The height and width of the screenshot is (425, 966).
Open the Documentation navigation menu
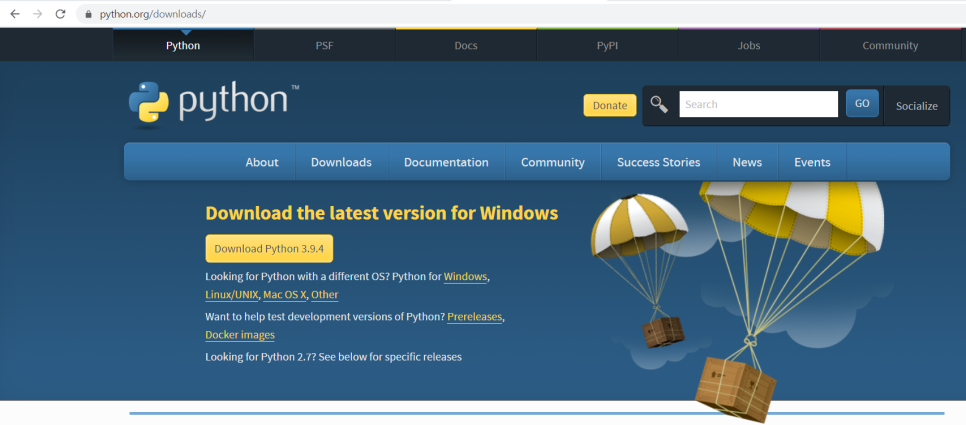pos(446,162)
